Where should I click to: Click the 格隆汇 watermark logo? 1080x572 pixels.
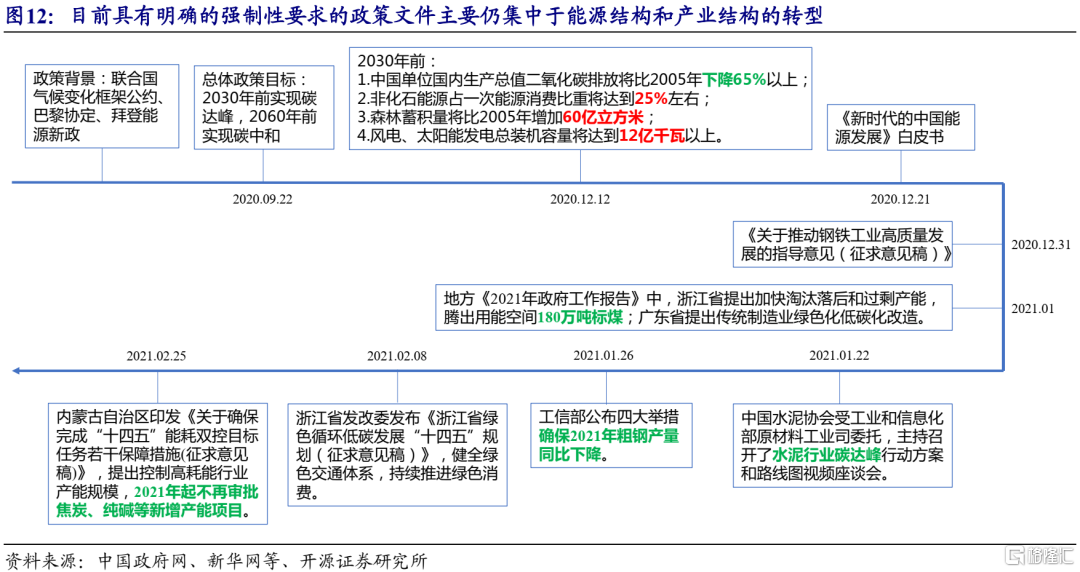click(x=1036, y=553)
